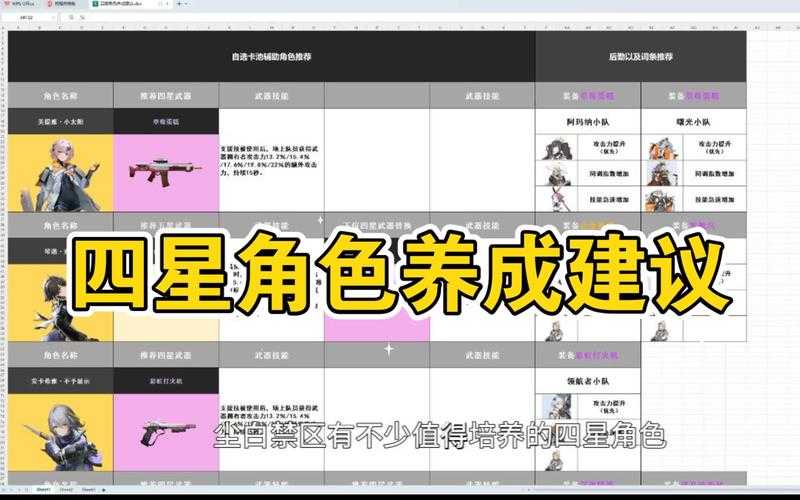Screen dimensions: 800x500
Task: Click the 芙提雅 character portrait image
Action: (61, 173)
